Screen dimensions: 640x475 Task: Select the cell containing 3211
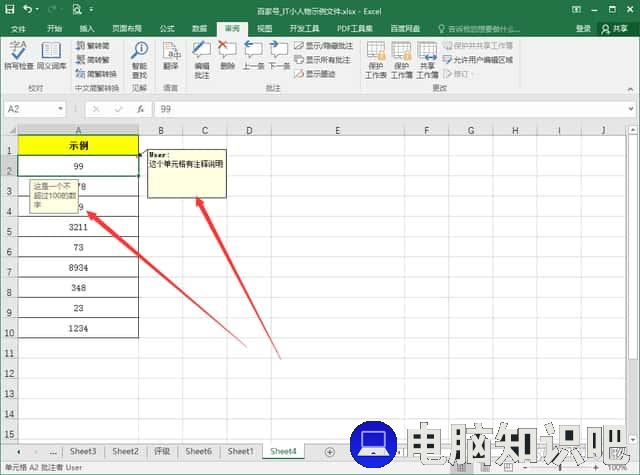(78, 227)
